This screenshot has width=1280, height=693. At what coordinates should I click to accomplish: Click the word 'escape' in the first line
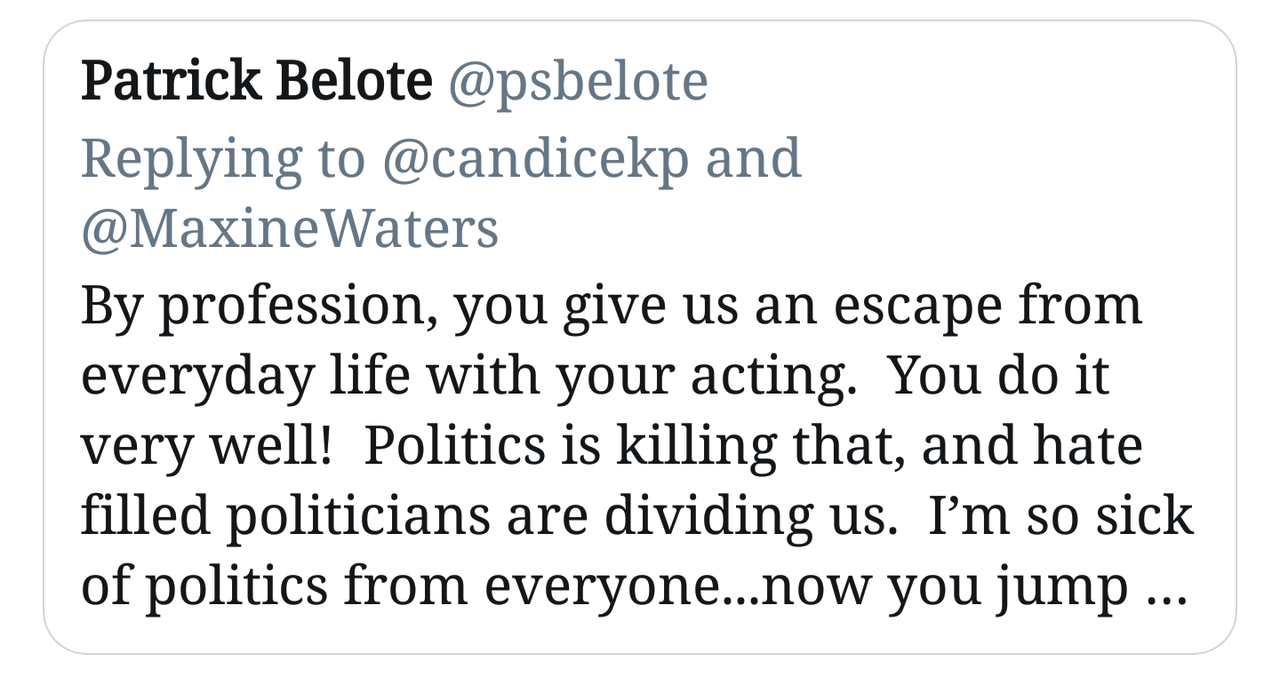pos(898,305)
